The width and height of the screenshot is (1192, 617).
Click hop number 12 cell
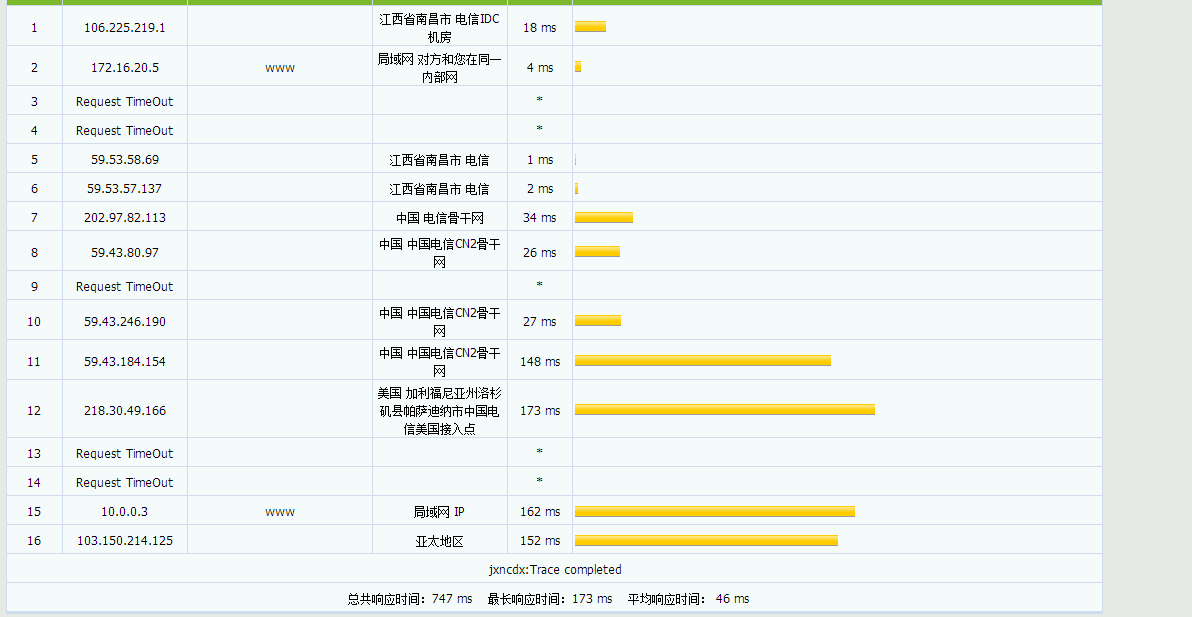click(34, 410)
